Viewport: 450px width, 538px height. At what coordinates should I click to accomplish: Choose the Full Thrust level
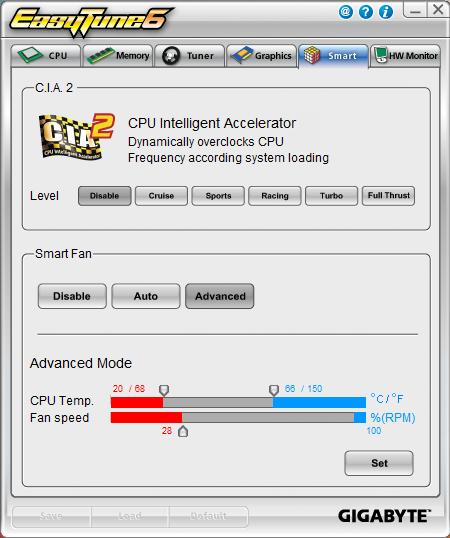click(388, 196)
